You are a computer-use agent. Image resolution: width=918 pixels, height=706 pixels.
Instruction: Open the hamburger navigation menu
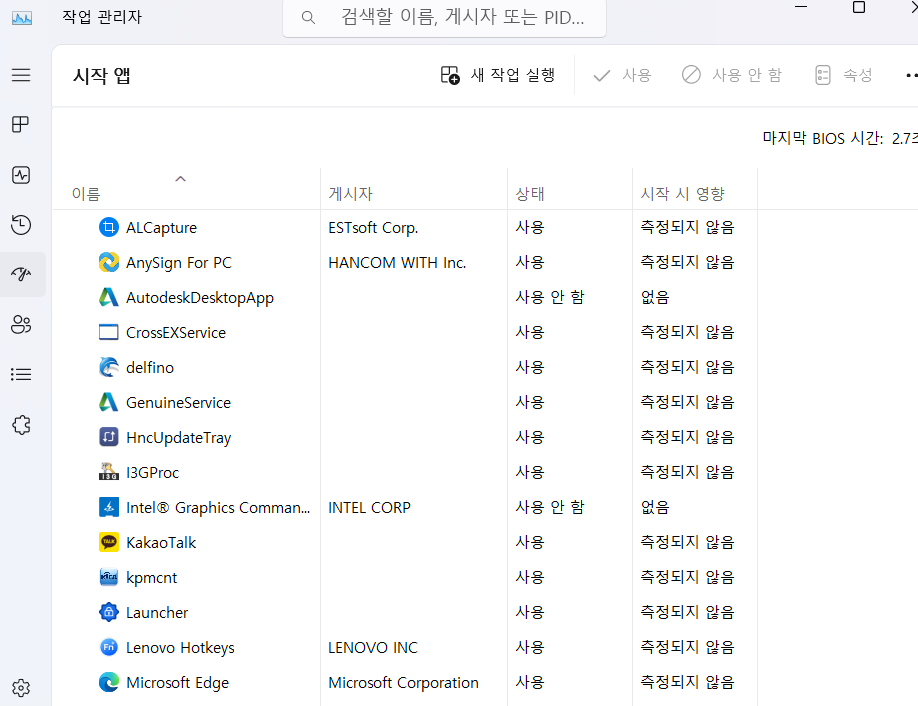(21, 75)
